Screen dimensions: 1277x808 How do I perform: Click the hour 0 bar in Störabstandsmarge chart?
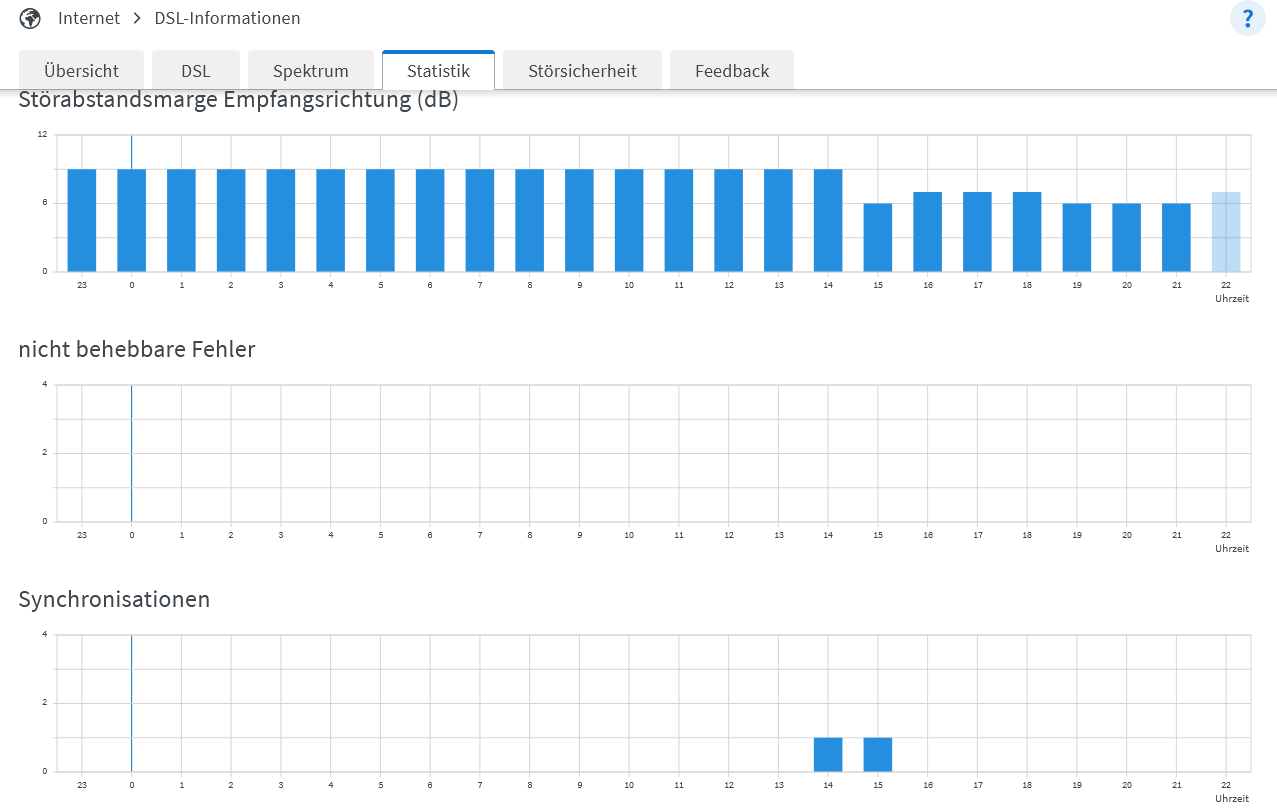click(132, 220)
